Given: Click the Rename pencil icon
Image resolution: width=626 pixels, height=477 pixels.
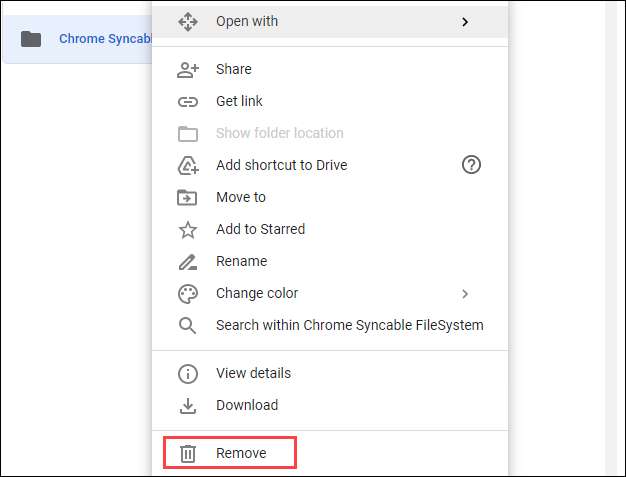Looking at the screenshot, I should point(187,261).
